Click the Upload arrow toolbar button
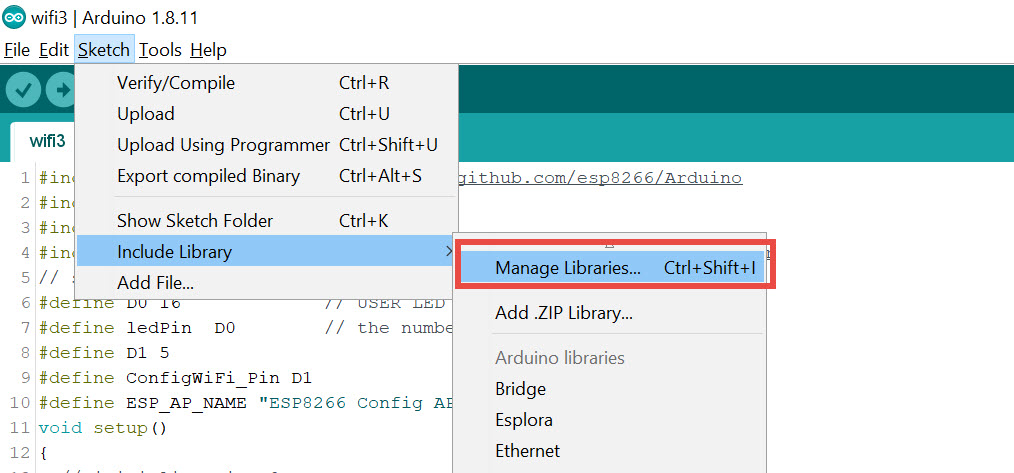 [61, 90]
